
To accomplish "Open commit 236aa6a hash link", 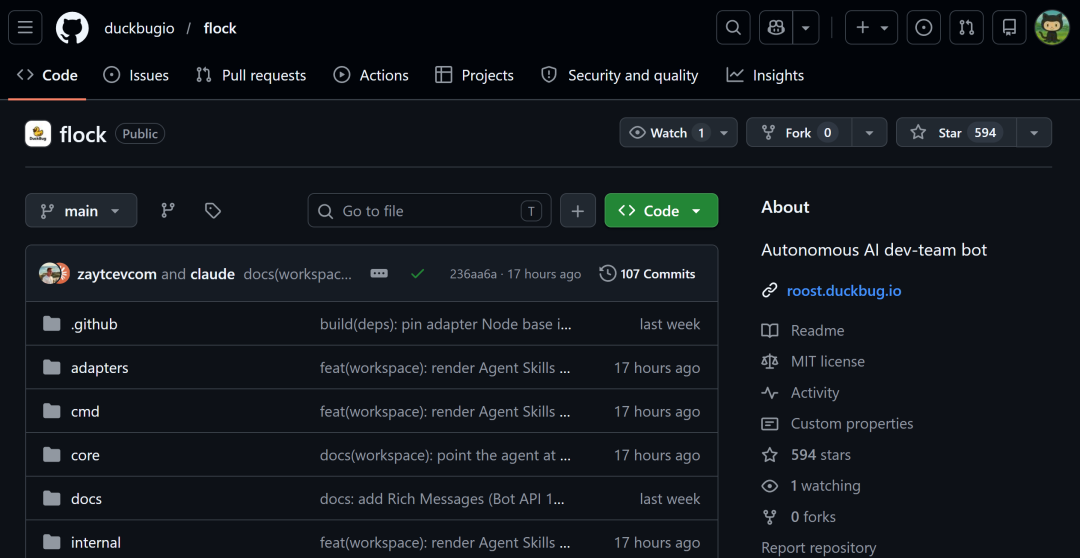I will 473,274.
